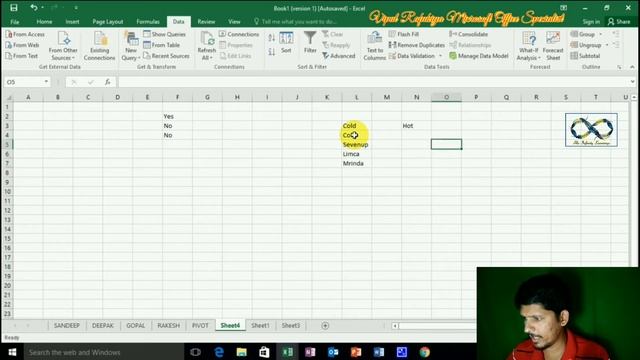Switch to Formulas tab
Screen dimensions: 640x360
(x=148, y=22)
